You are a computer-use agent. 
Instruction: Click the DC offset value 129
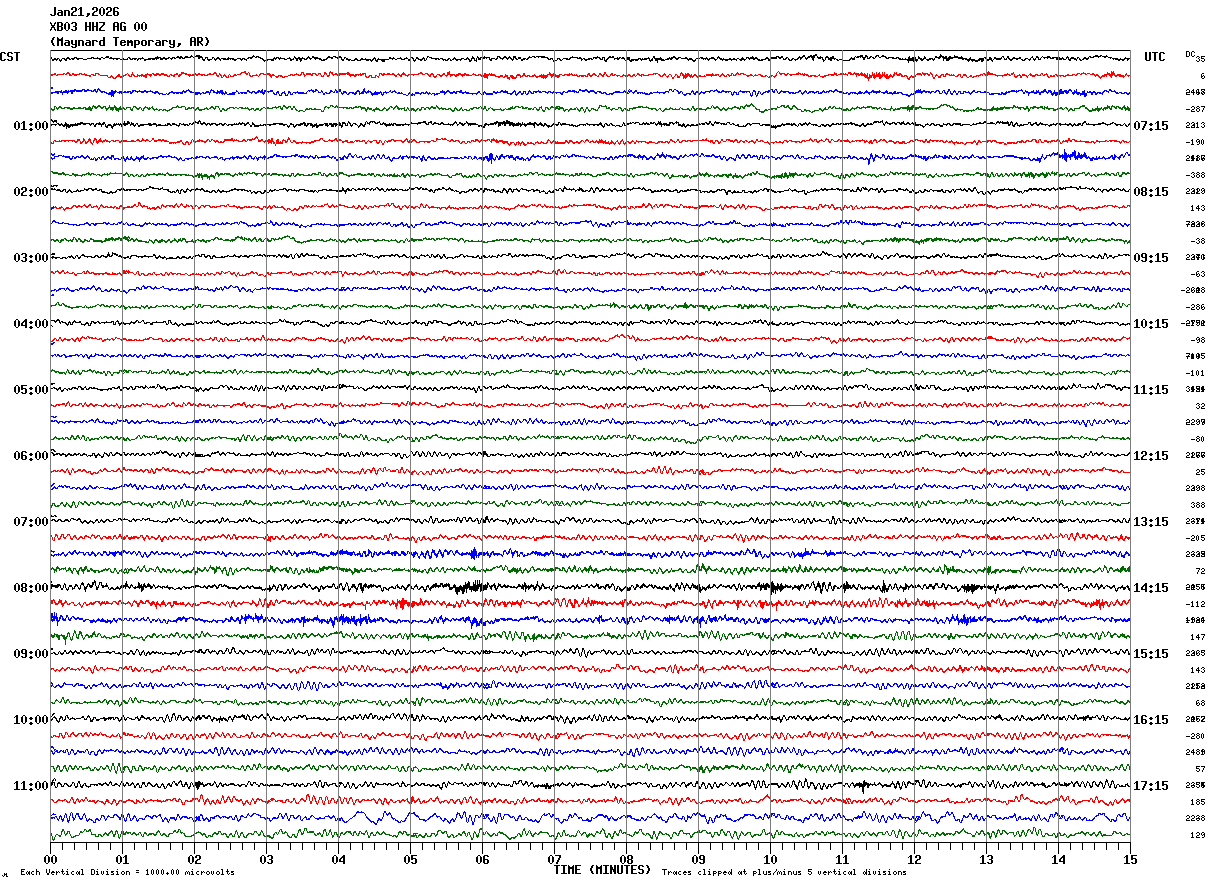(1197, 835)
